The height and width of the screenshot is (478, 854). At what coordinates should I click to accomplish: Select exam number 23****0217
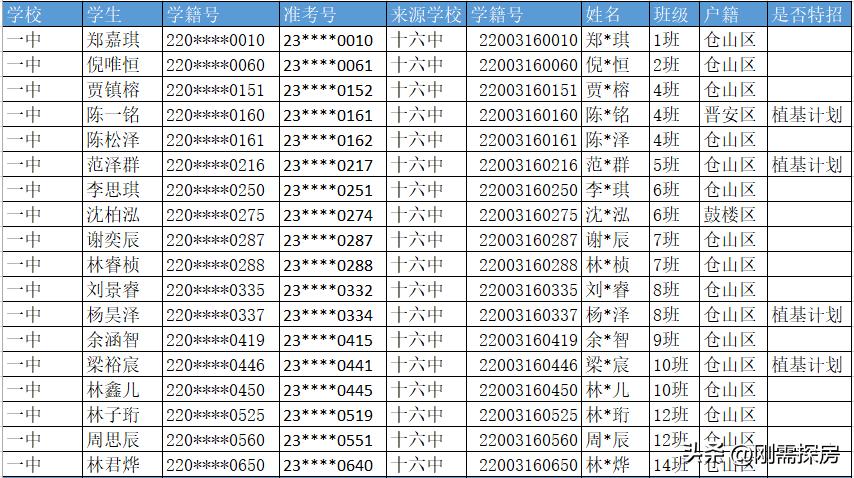tap(328, 165)
